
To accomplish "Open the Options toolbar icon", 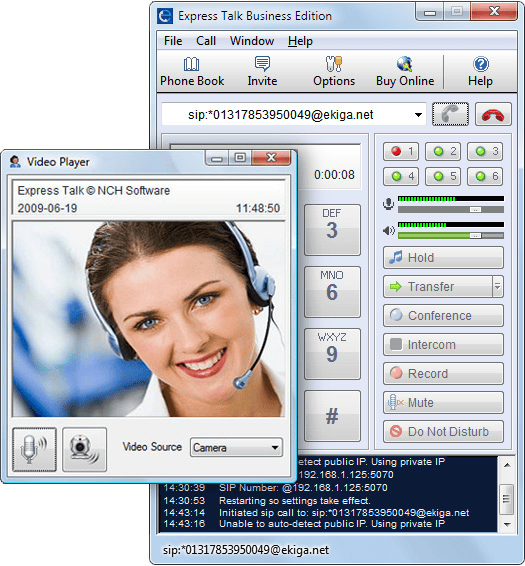I will pyautogui.click(x=334, y=64).
